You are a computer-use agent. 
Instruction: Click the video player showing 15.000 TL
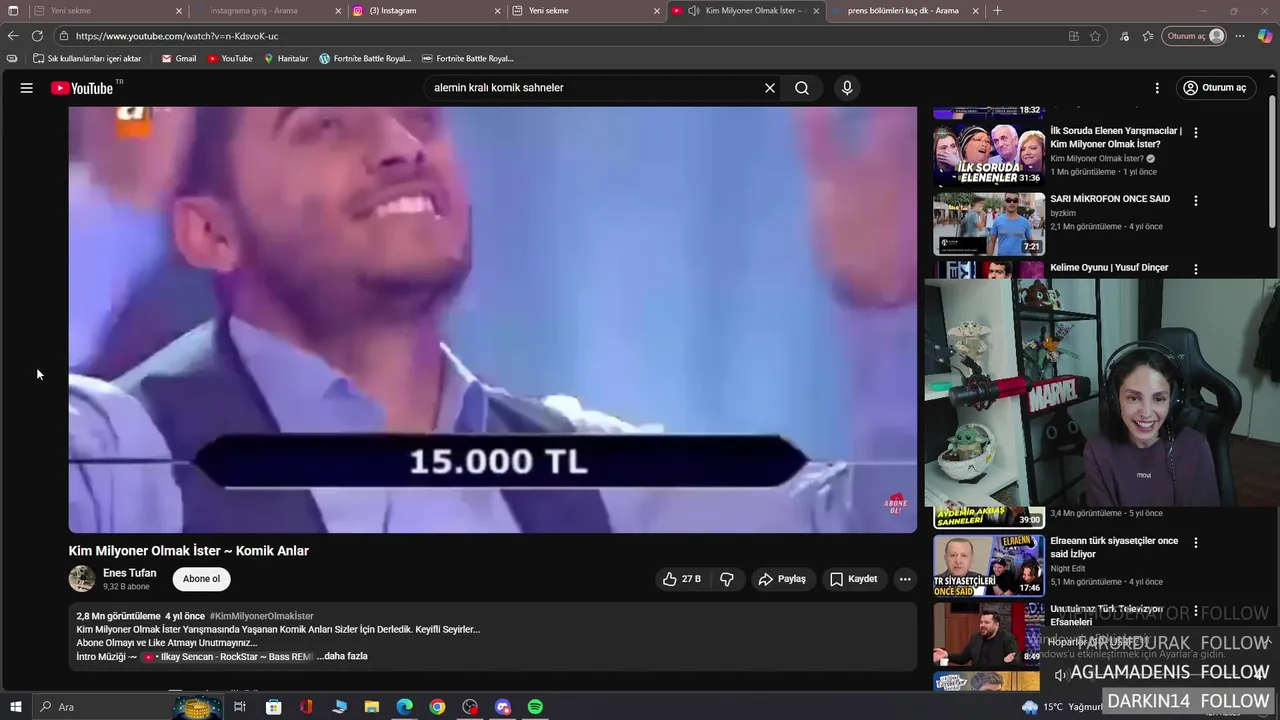coord(493,320)
